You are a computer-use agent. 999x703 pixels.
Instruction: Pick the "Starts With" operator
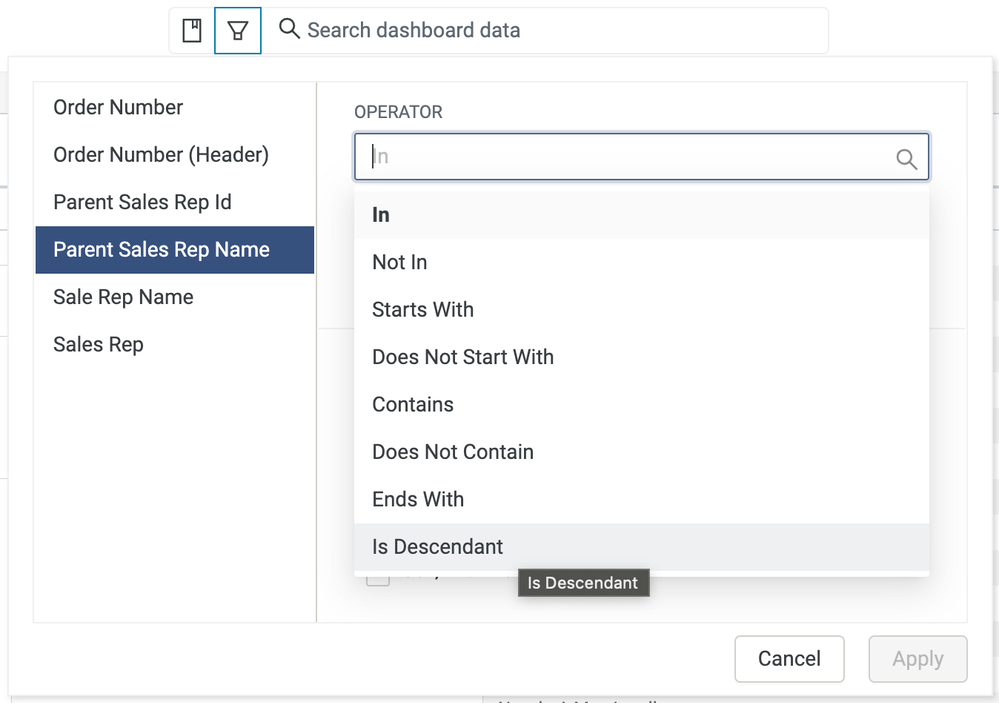423,310
